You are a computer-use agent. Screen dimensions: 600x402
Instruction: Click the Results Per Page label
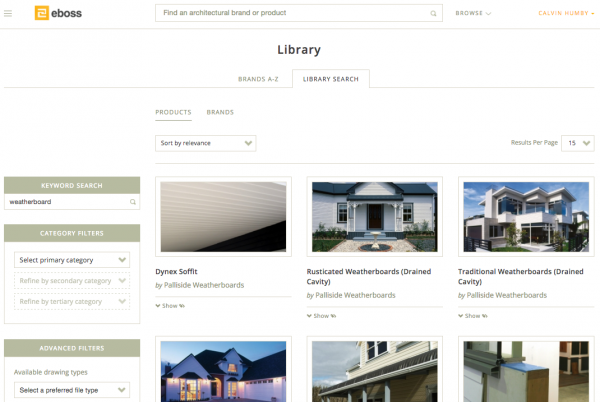534,143
